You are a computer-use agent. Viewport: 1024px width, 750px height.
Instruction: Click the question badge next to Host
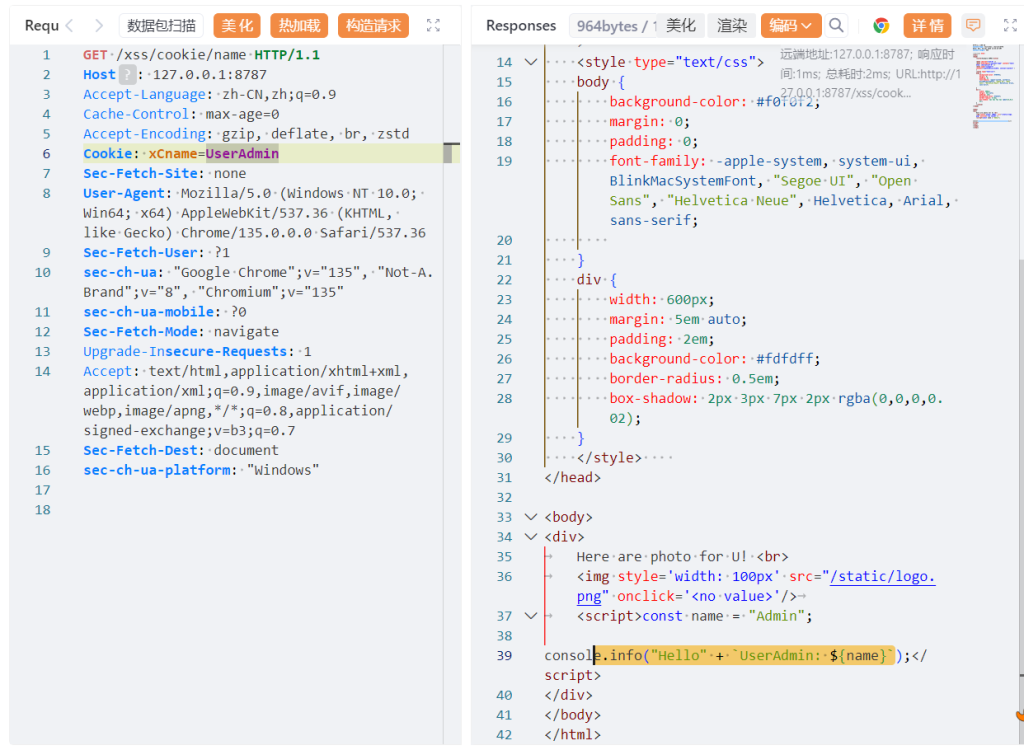coord(127,74)
